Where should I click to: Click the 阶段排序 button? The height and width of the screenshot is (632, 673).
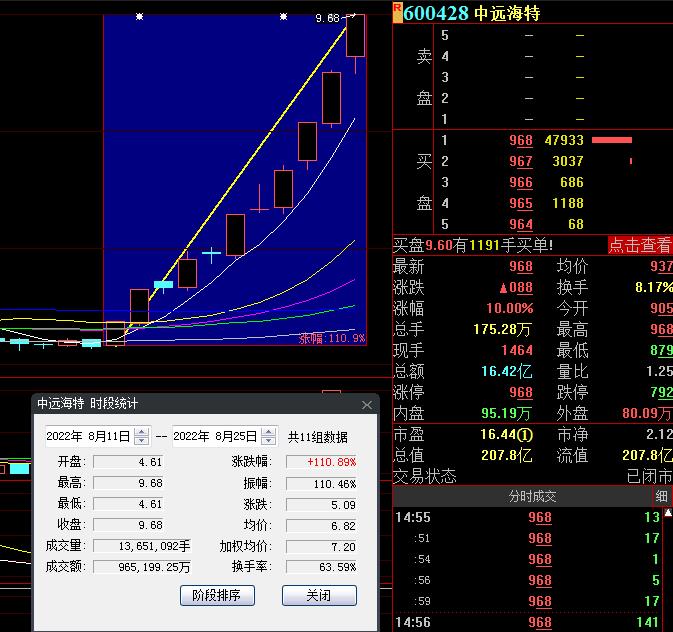click(217, 596)
